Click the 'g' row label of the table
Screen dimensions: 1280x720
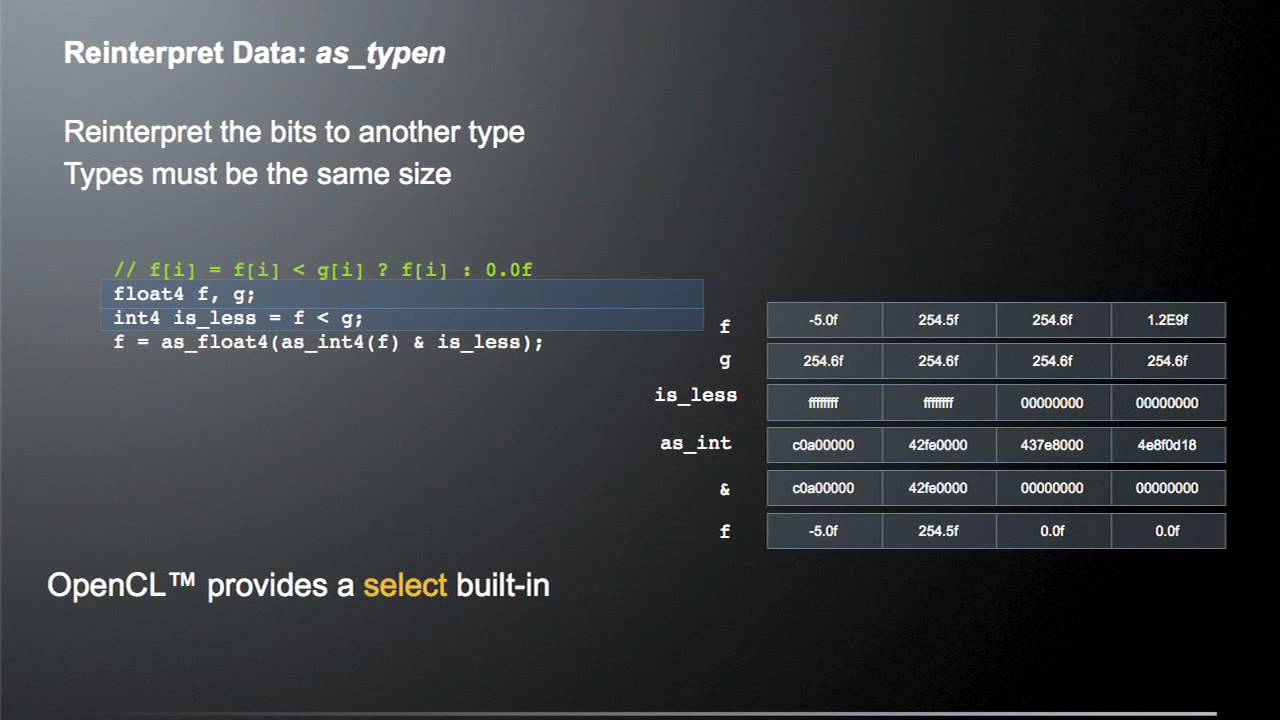point(725,361)
